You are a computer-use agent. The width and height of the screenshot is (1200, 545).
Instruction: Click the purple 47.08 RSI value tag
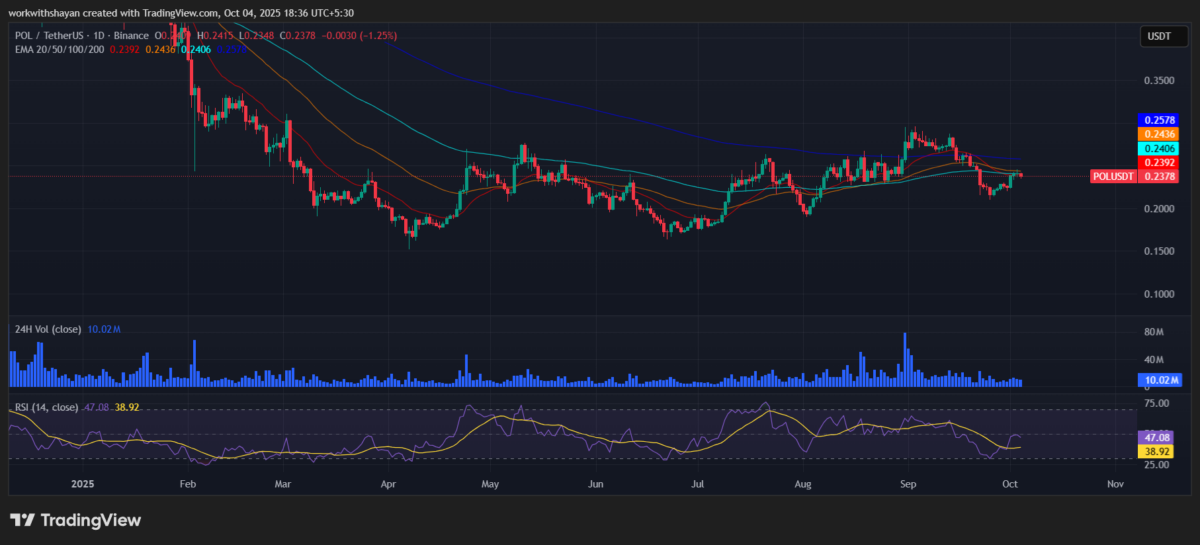click(1155, 437)
